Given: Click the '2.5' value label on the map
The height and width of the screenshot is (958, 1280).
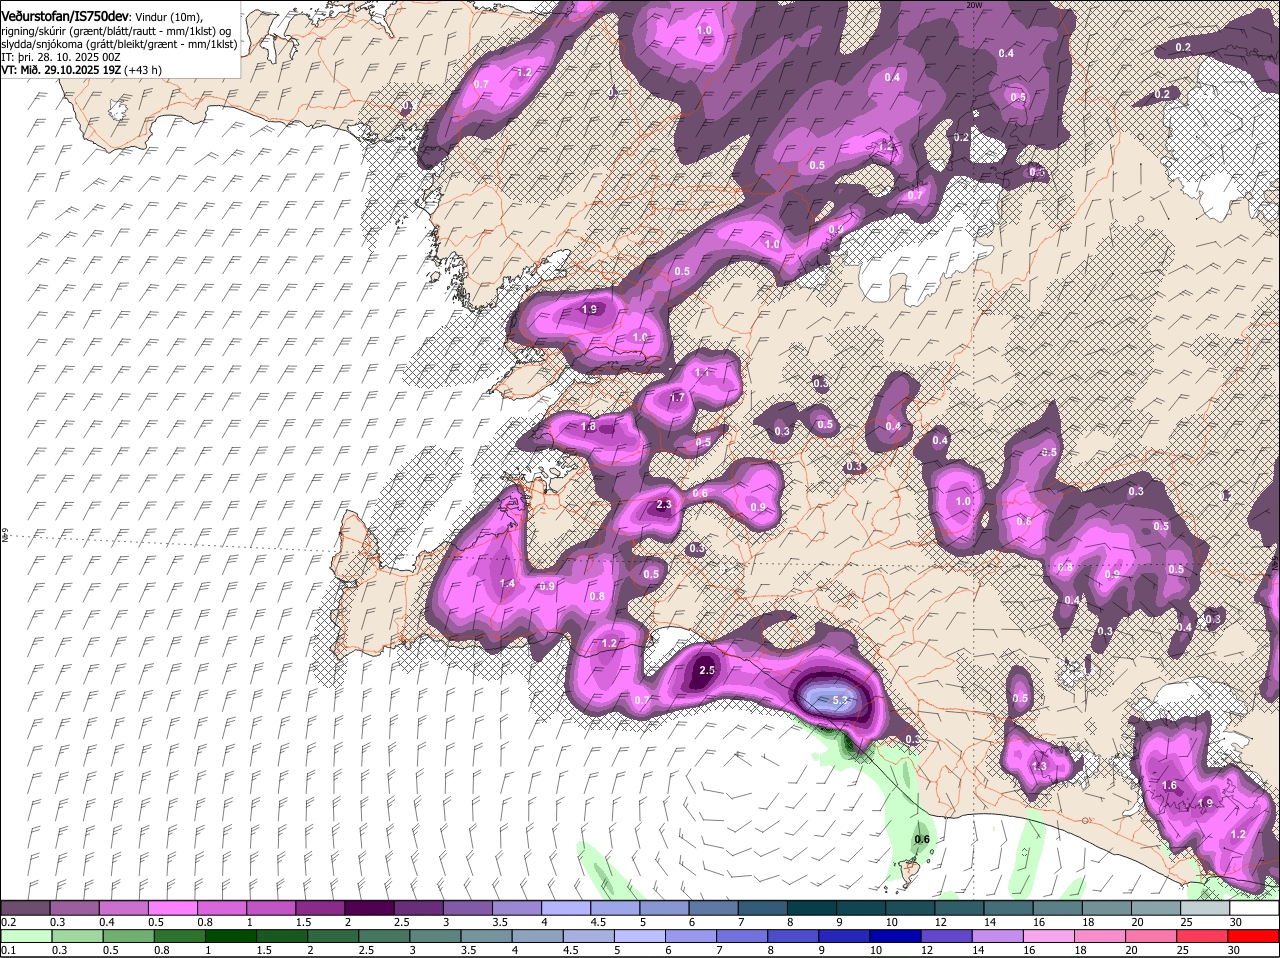Looking at the screenshot, I should [707, 670].
